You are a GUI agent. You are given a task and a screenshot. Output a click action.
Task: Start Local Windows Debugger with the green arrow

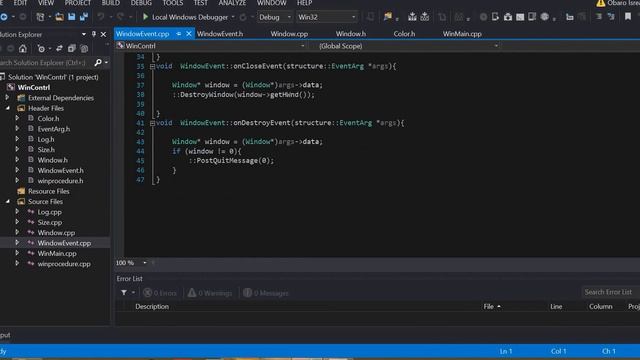point(145,17)
